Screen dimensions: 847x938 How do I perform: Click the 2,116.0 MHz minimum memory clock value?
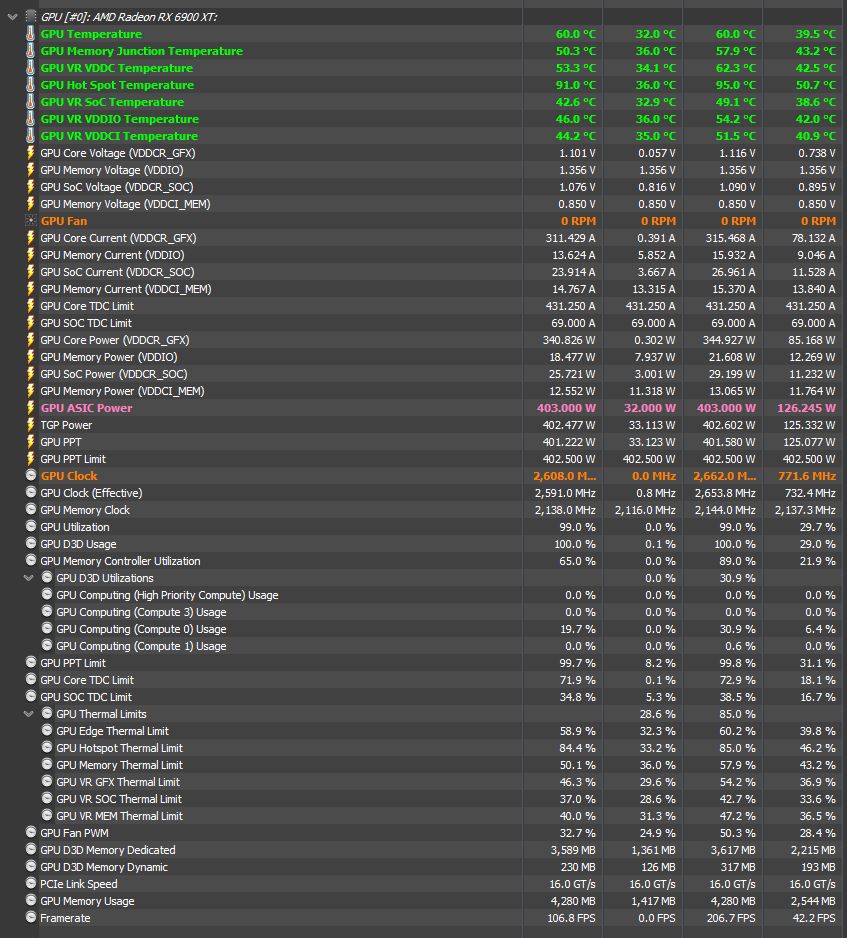(645, 510)
